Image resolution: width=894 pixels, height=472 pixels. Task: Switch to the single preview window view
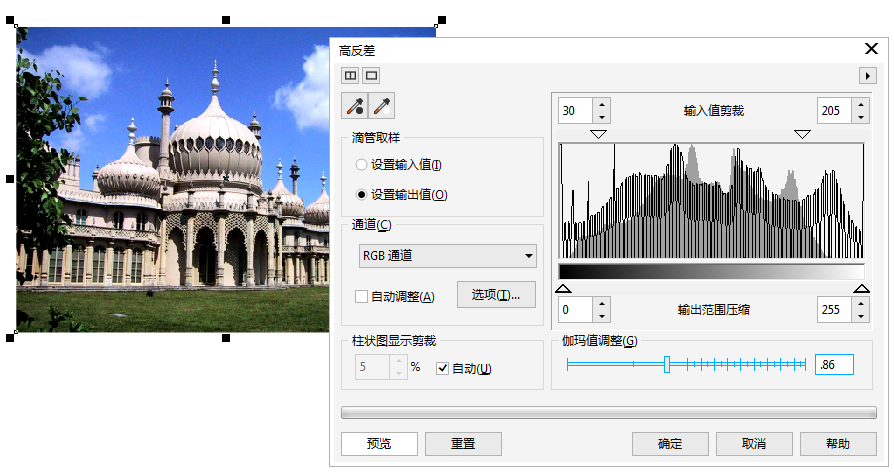click(x=371, y=75)
